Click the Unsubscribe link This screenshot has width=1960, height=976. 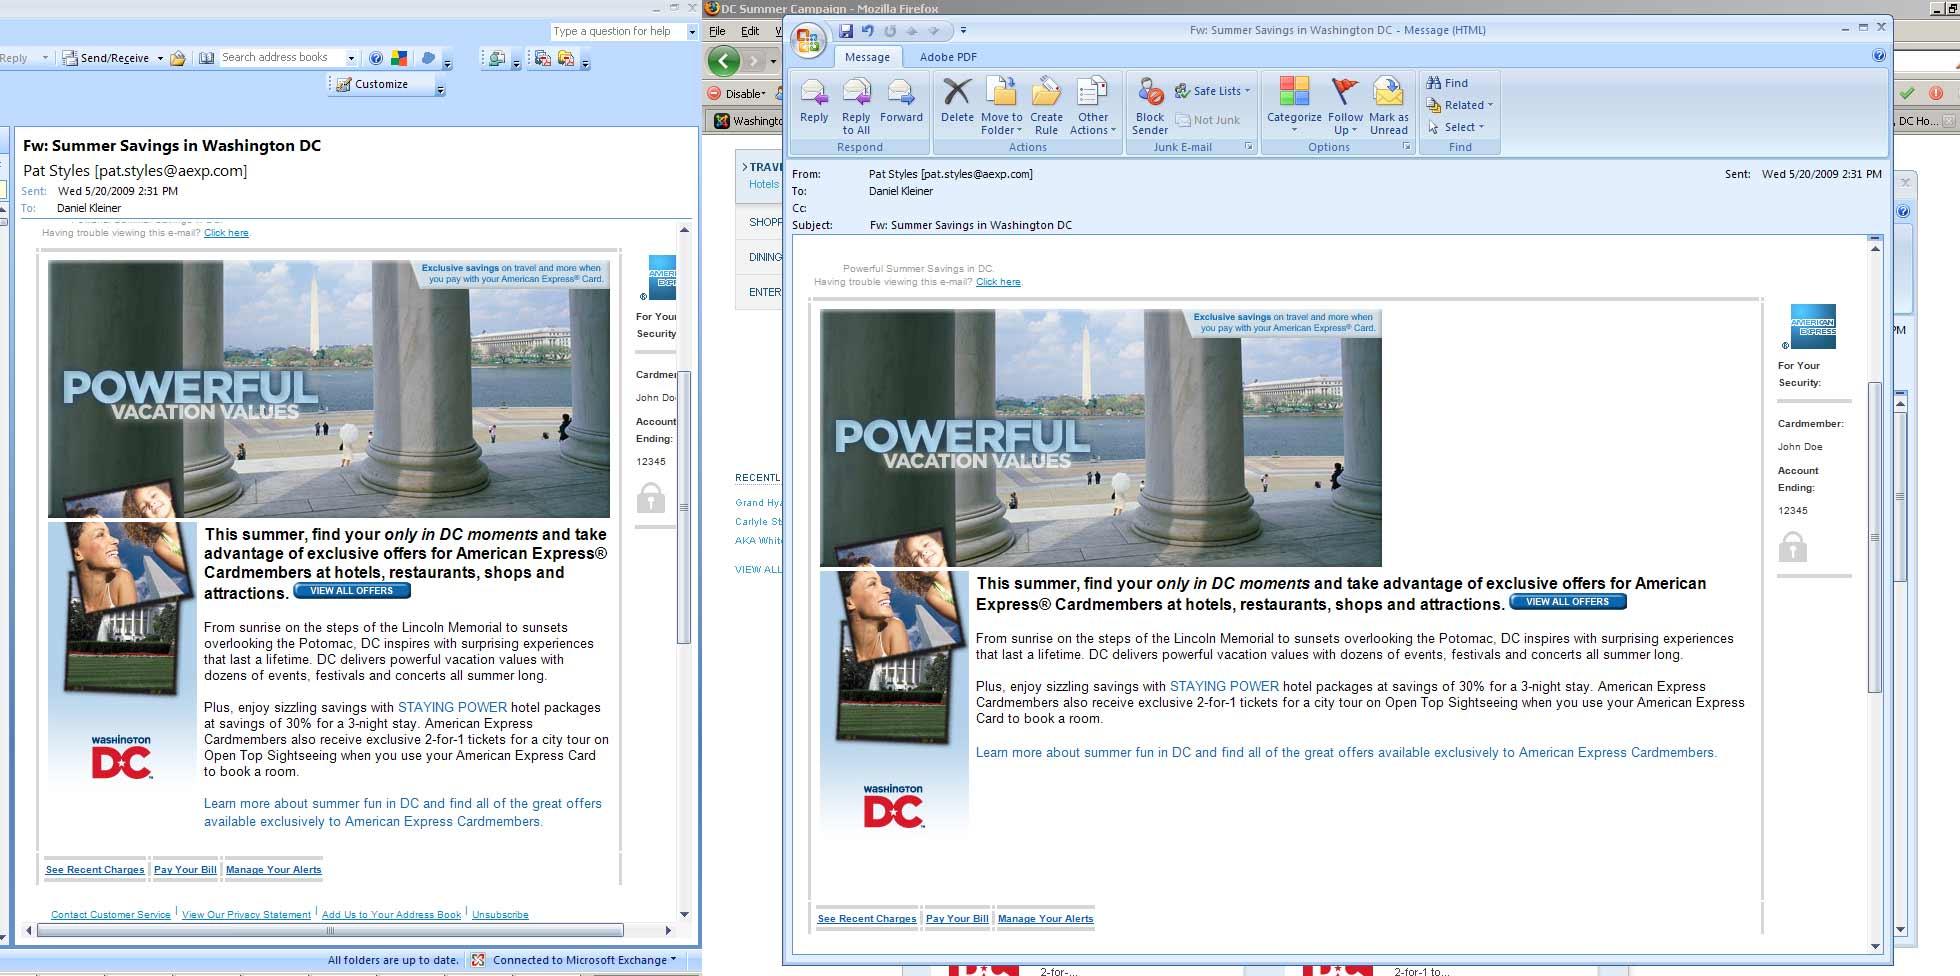coord(500,915)
